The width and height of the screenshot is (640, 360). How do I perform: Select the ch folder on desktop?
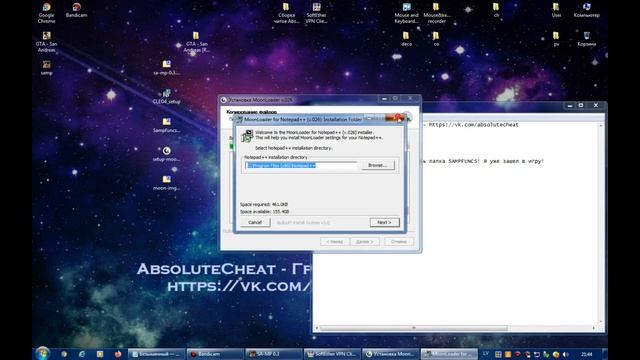496,10
